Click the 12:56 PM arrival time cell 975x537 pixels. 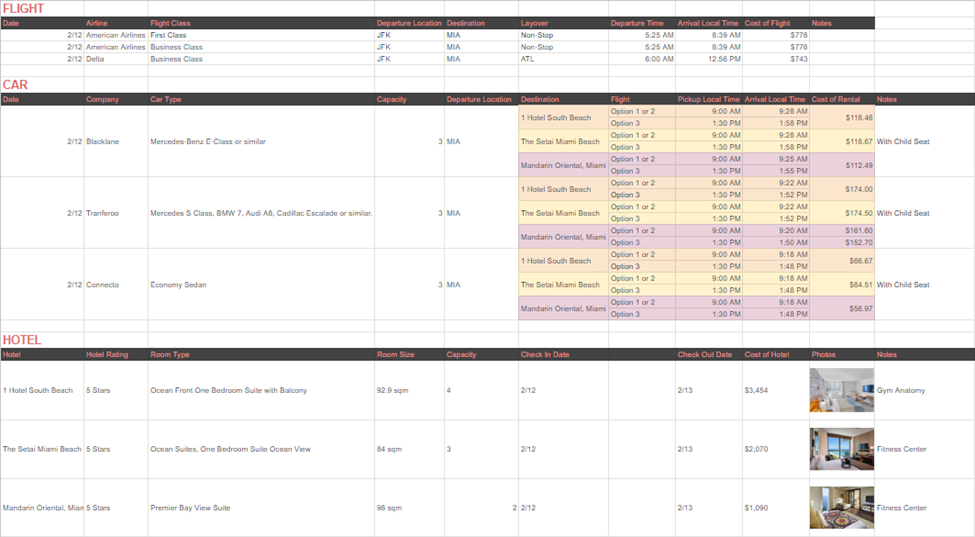point(709,59)
